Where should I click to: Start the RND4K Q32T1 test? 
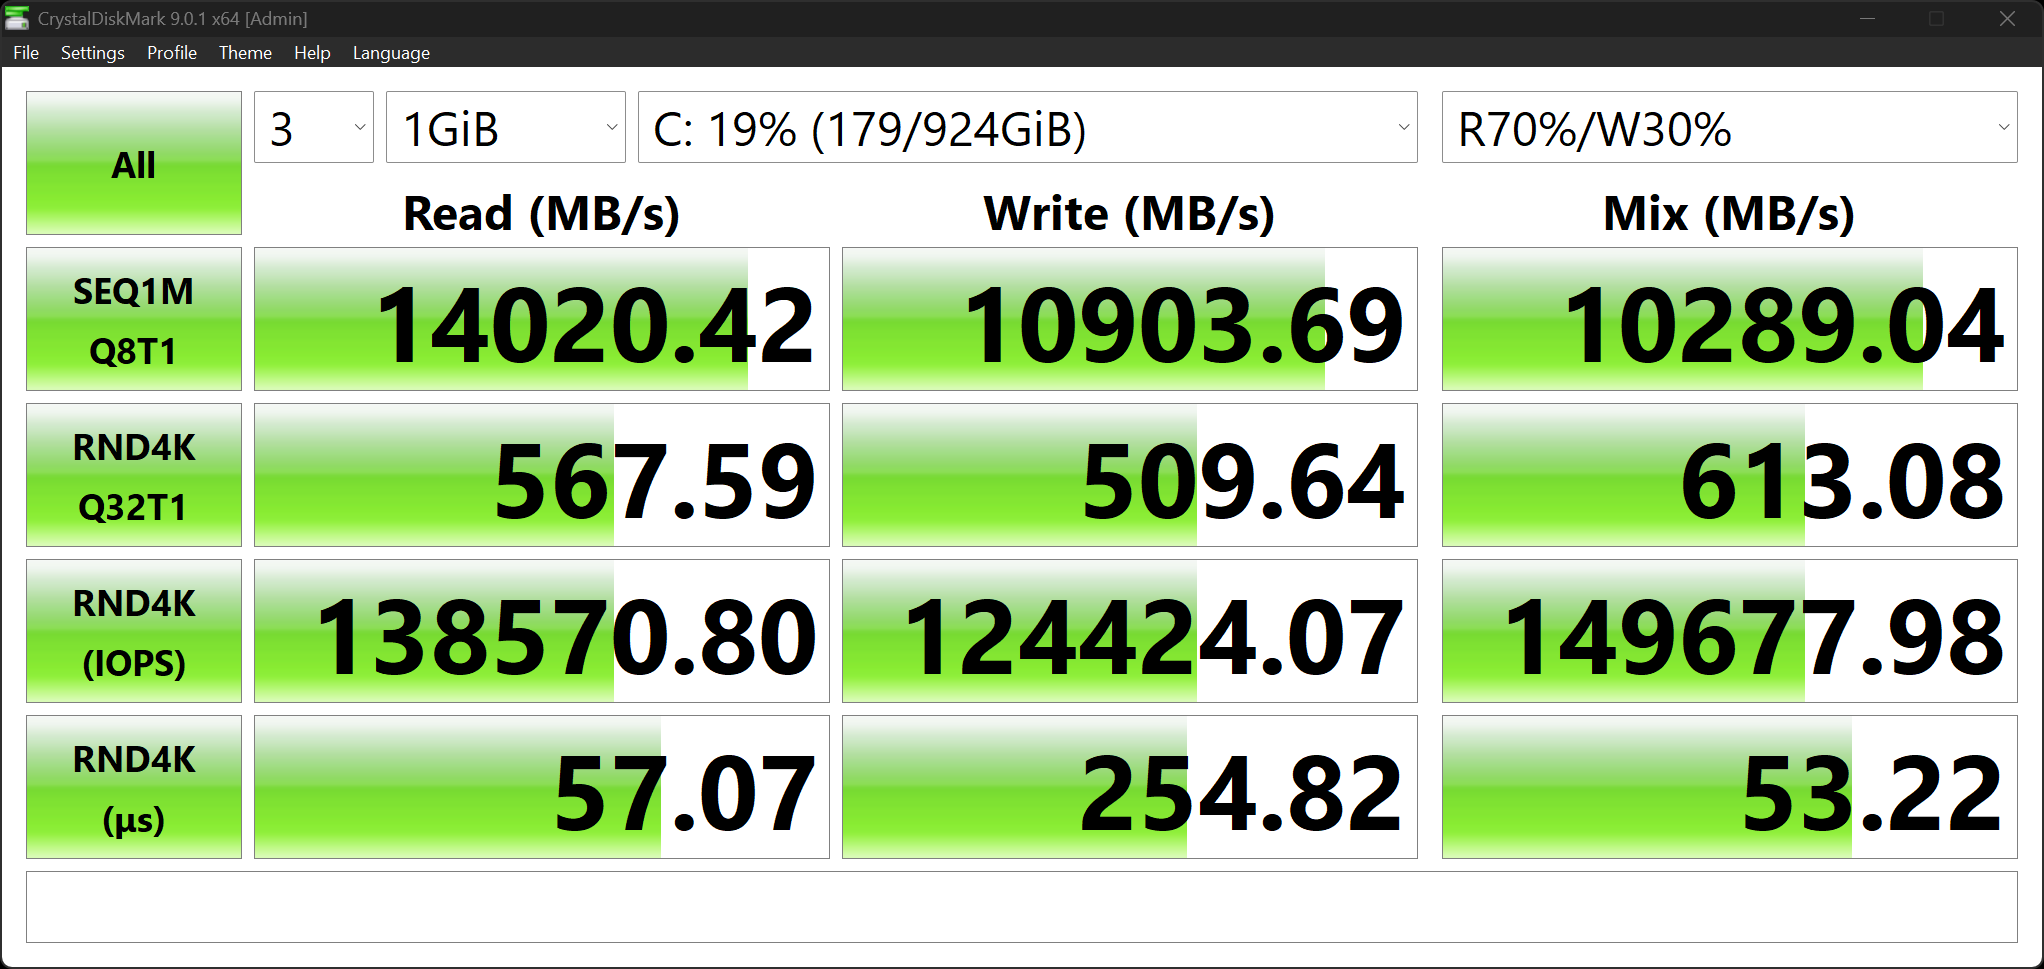pyautogui.click(x=134, y=475)
